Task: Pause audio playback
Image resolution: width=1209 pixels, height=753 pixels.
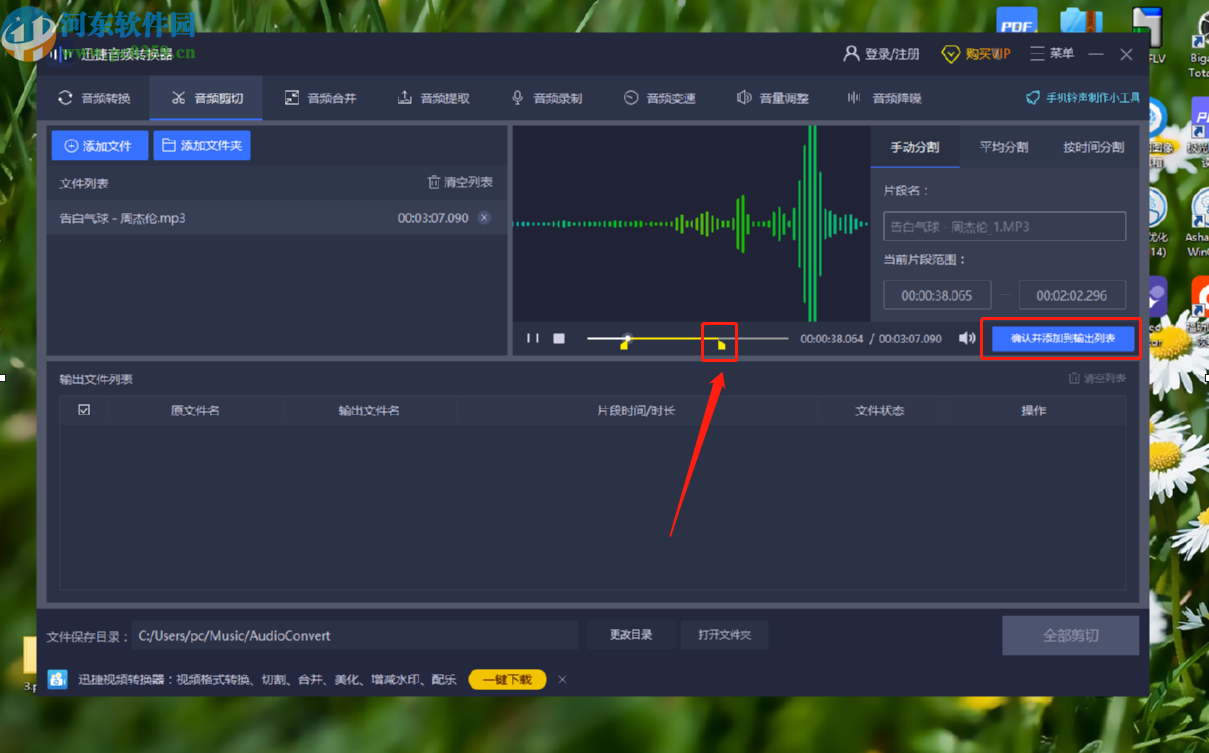Action: click(x=533, y=338)
